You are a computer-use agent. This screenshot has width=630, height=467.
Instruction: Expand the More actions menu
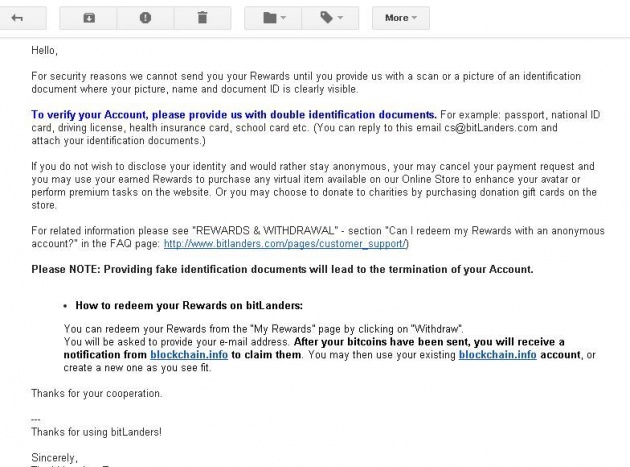[x=401, y=18]
